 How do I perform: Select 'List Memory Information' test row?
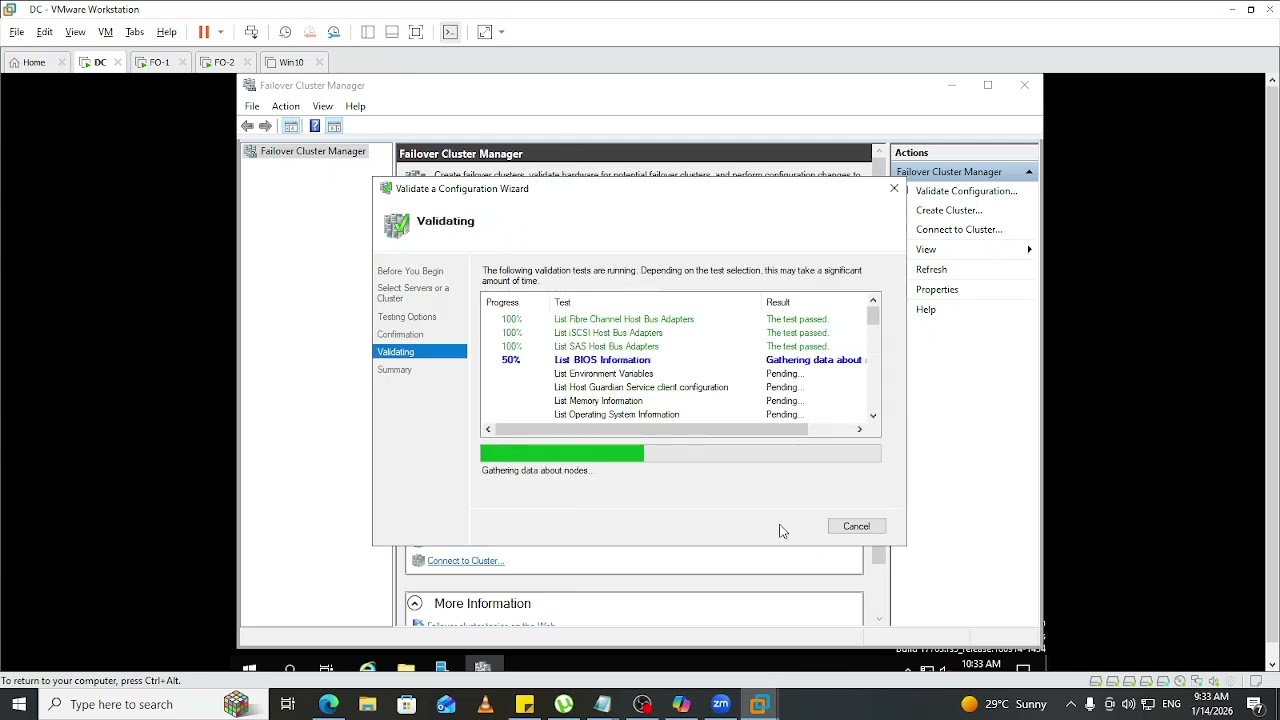pos(598,401)
